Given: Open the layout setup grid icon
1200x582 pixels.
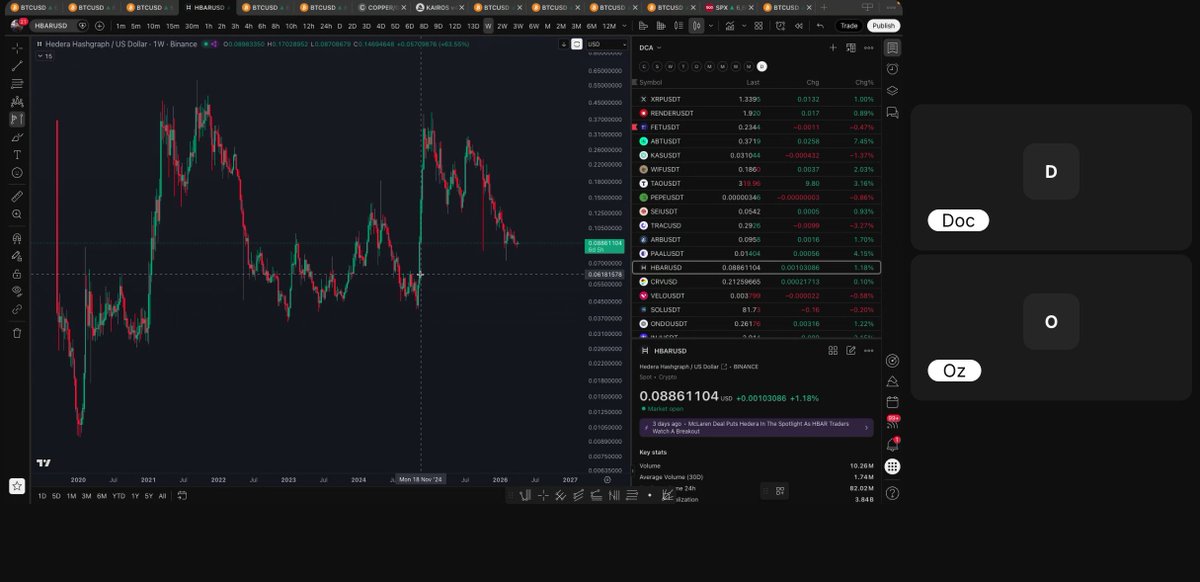Looking at the screenshot, I should pyautogui.click(x=759, y=26).
